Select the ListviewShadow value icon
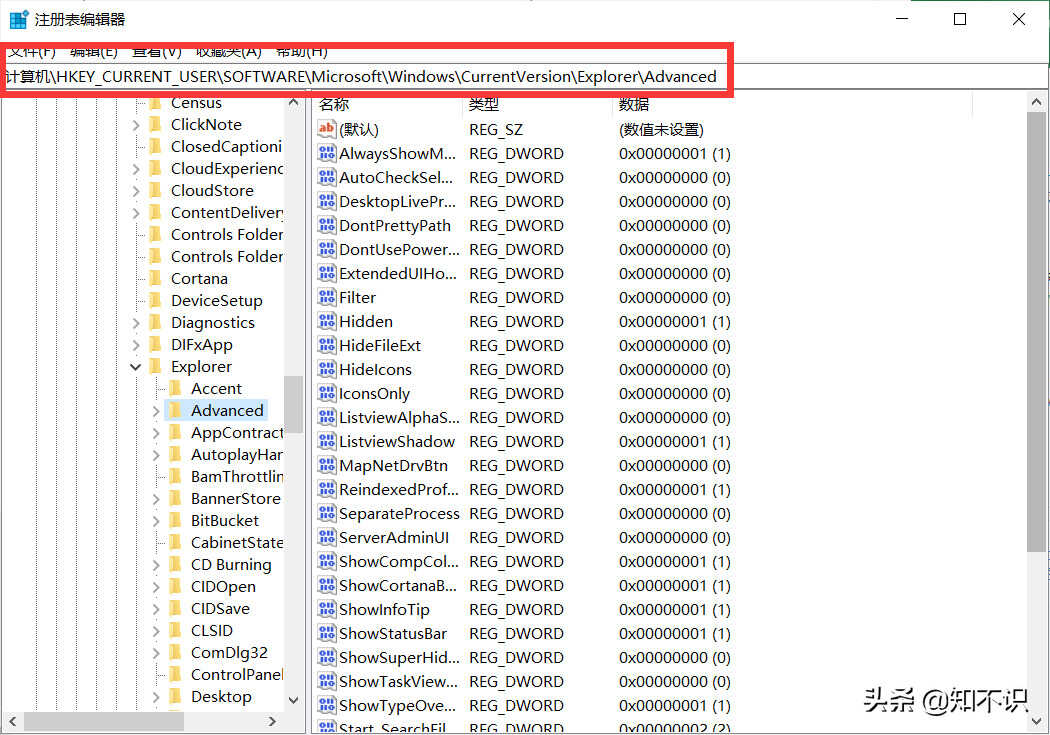 click(x=327, y=441)
